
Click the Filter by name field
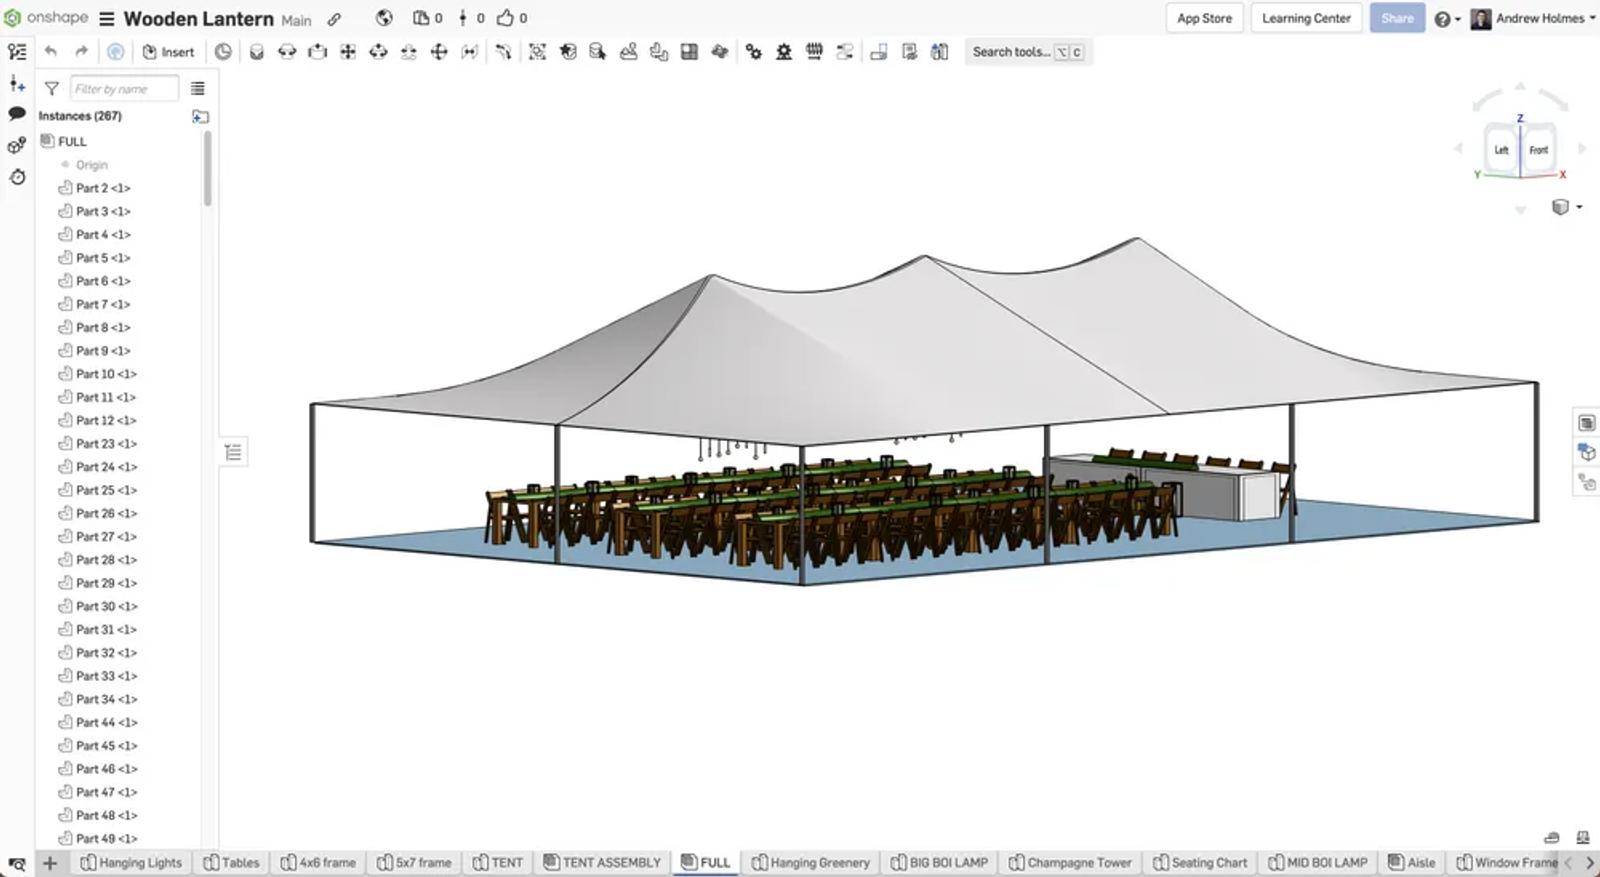pyautogui.click(x=124, y=89)
